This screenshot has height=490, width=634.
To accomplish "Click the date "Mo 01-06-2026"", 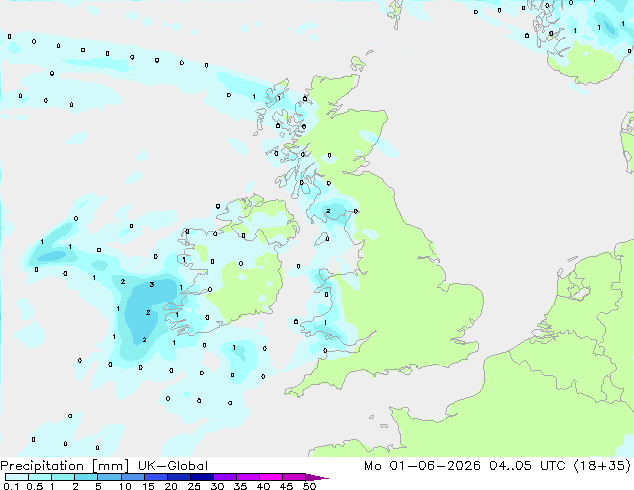I will coord(422,466).
